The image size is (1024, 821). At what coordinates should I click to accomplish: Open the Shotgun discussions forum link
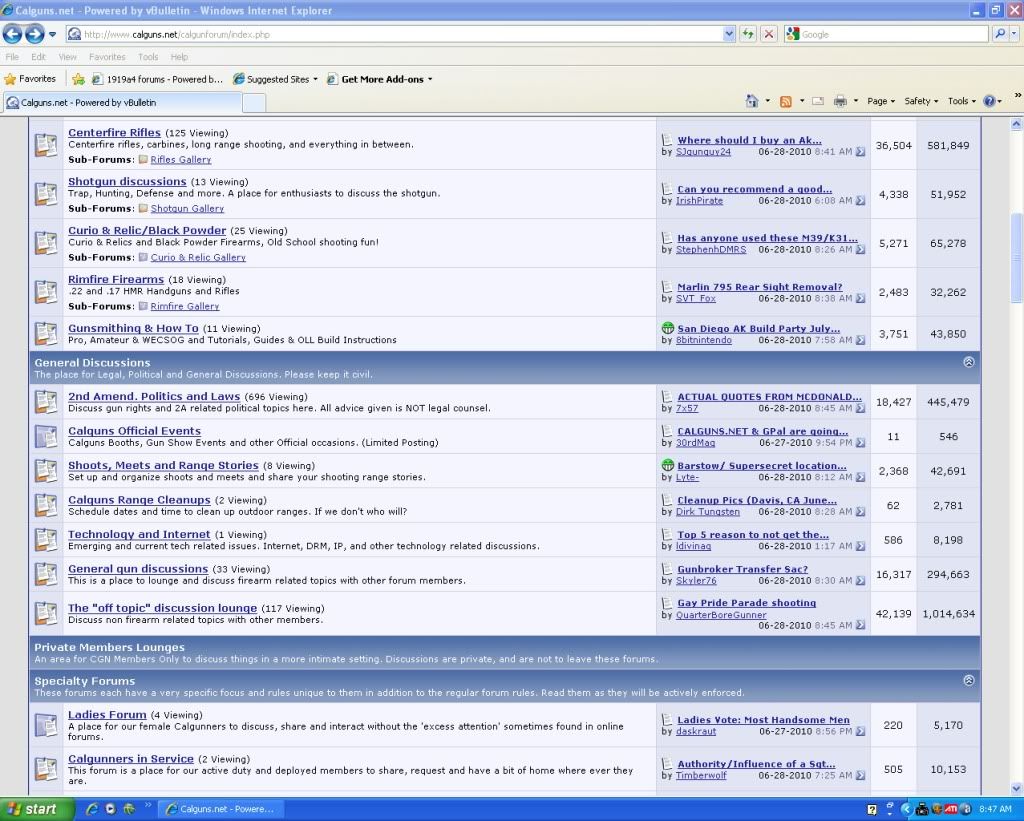[127, 181]
